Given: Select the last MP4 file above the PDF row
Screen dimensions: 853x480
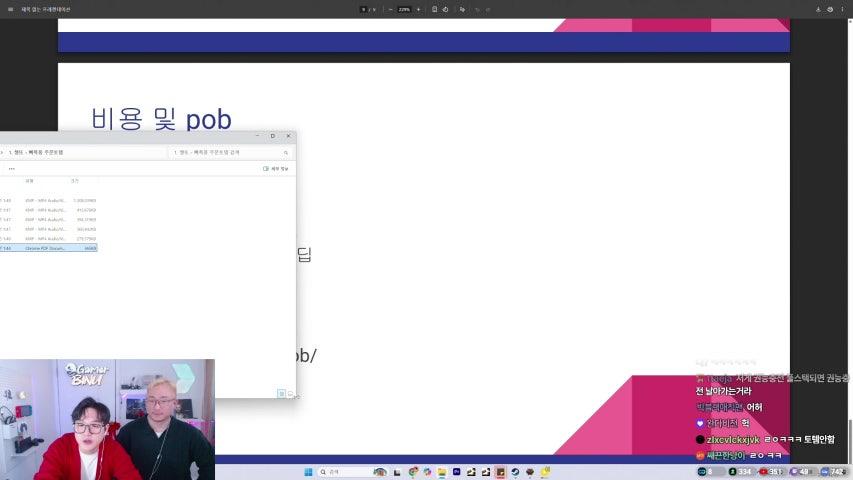Looking at the screenshot, I should (x=48, y=238).
